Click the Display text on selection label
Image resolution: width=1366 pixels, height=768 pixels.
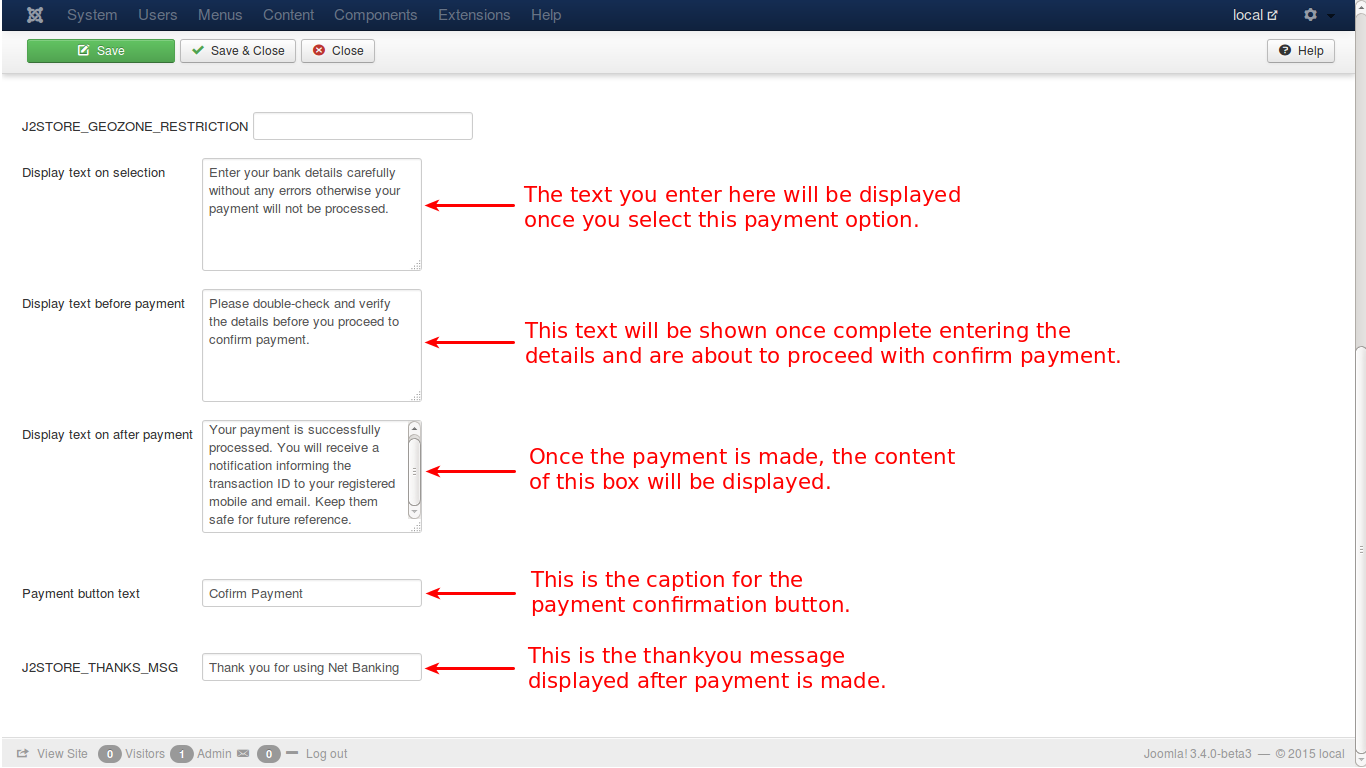tap(94, 173)
